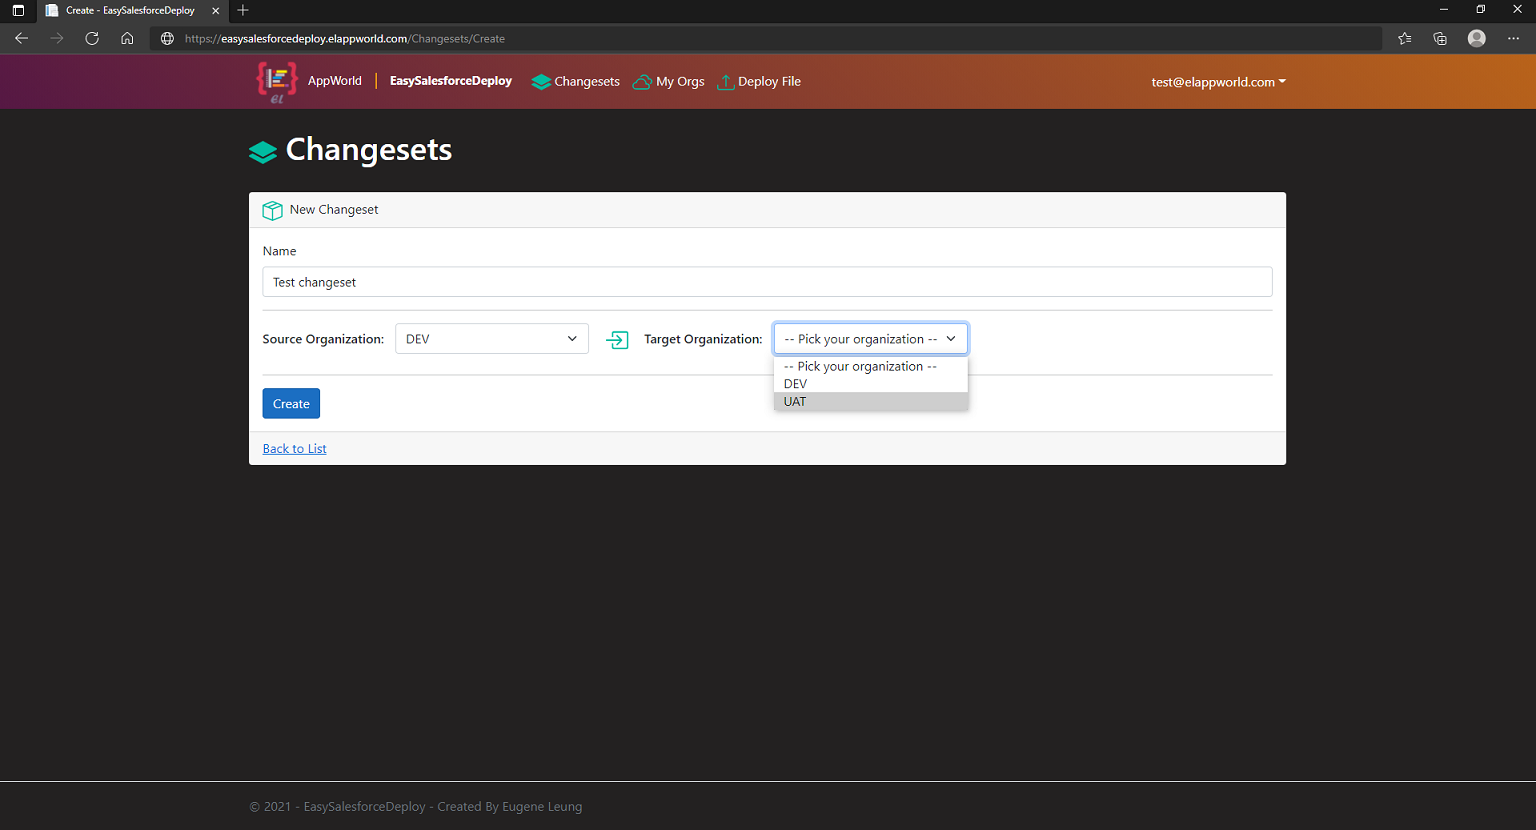Select DEV option in target list

tap(796, 384)
